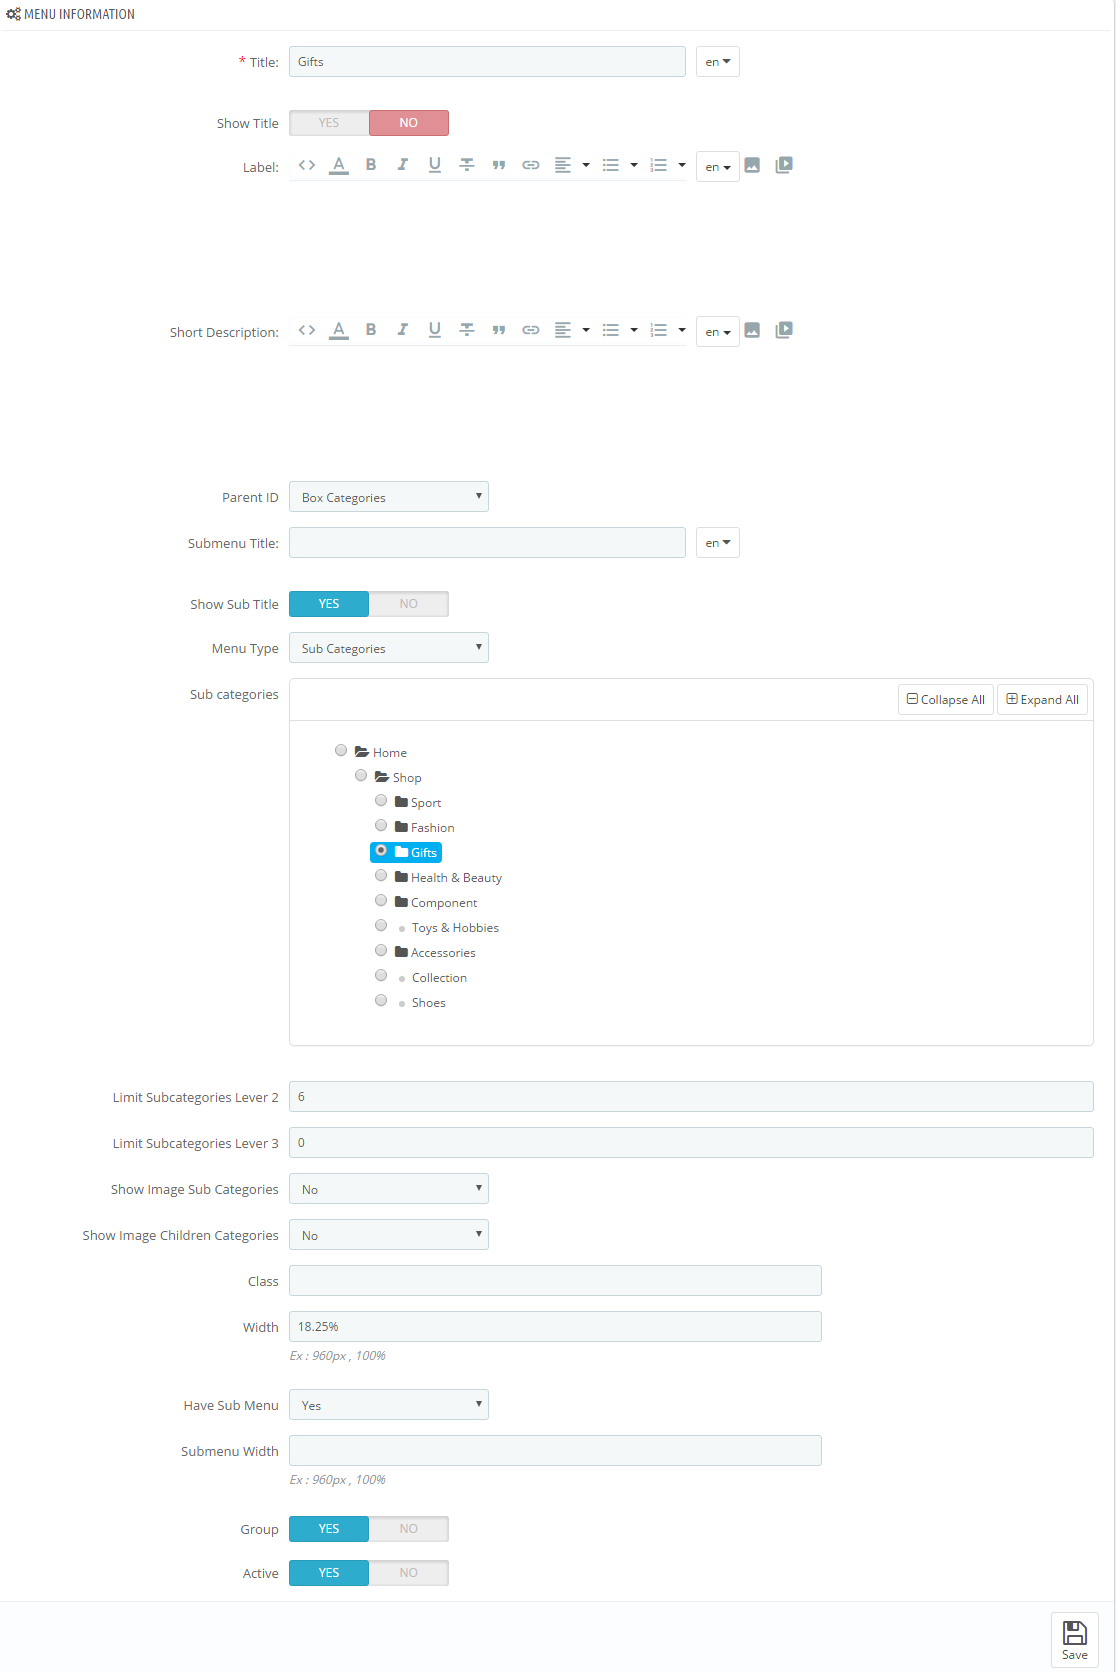Open Title language selector en
The width and height of the screenshot is (1116, 1672).
[718, 62]
